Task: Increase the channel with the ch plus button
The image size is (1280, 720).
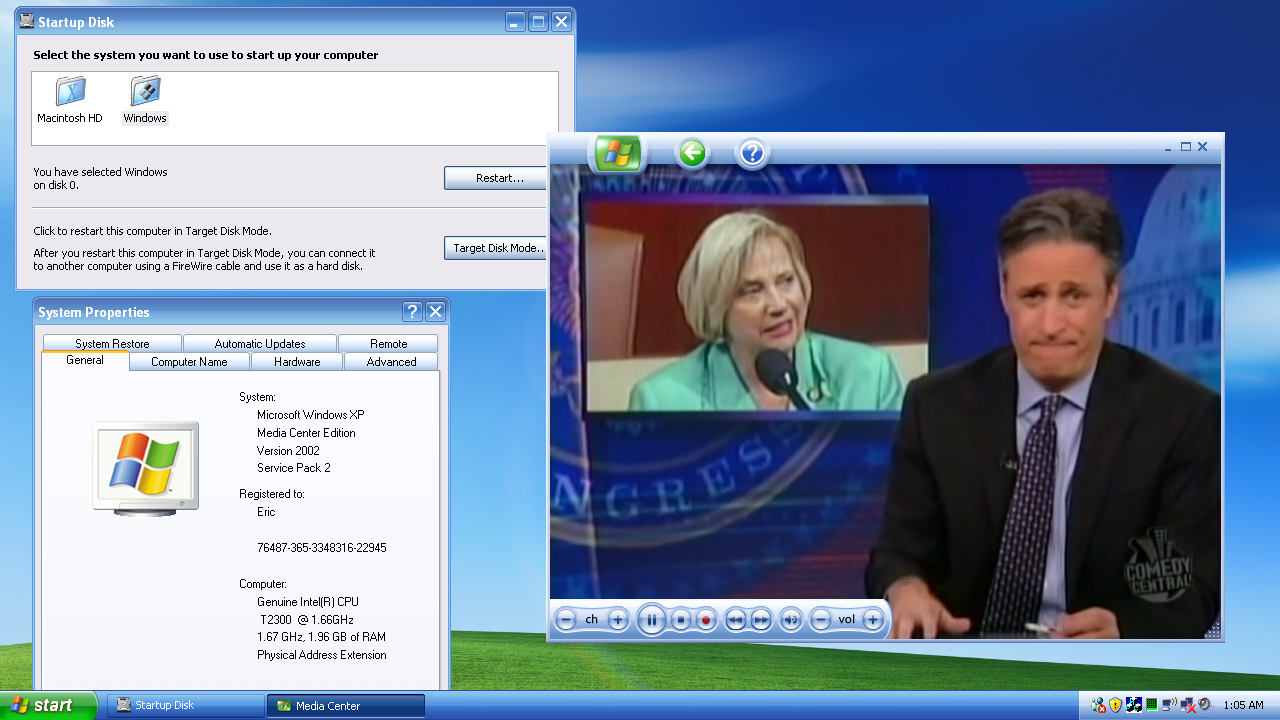Action: point(618,620)
